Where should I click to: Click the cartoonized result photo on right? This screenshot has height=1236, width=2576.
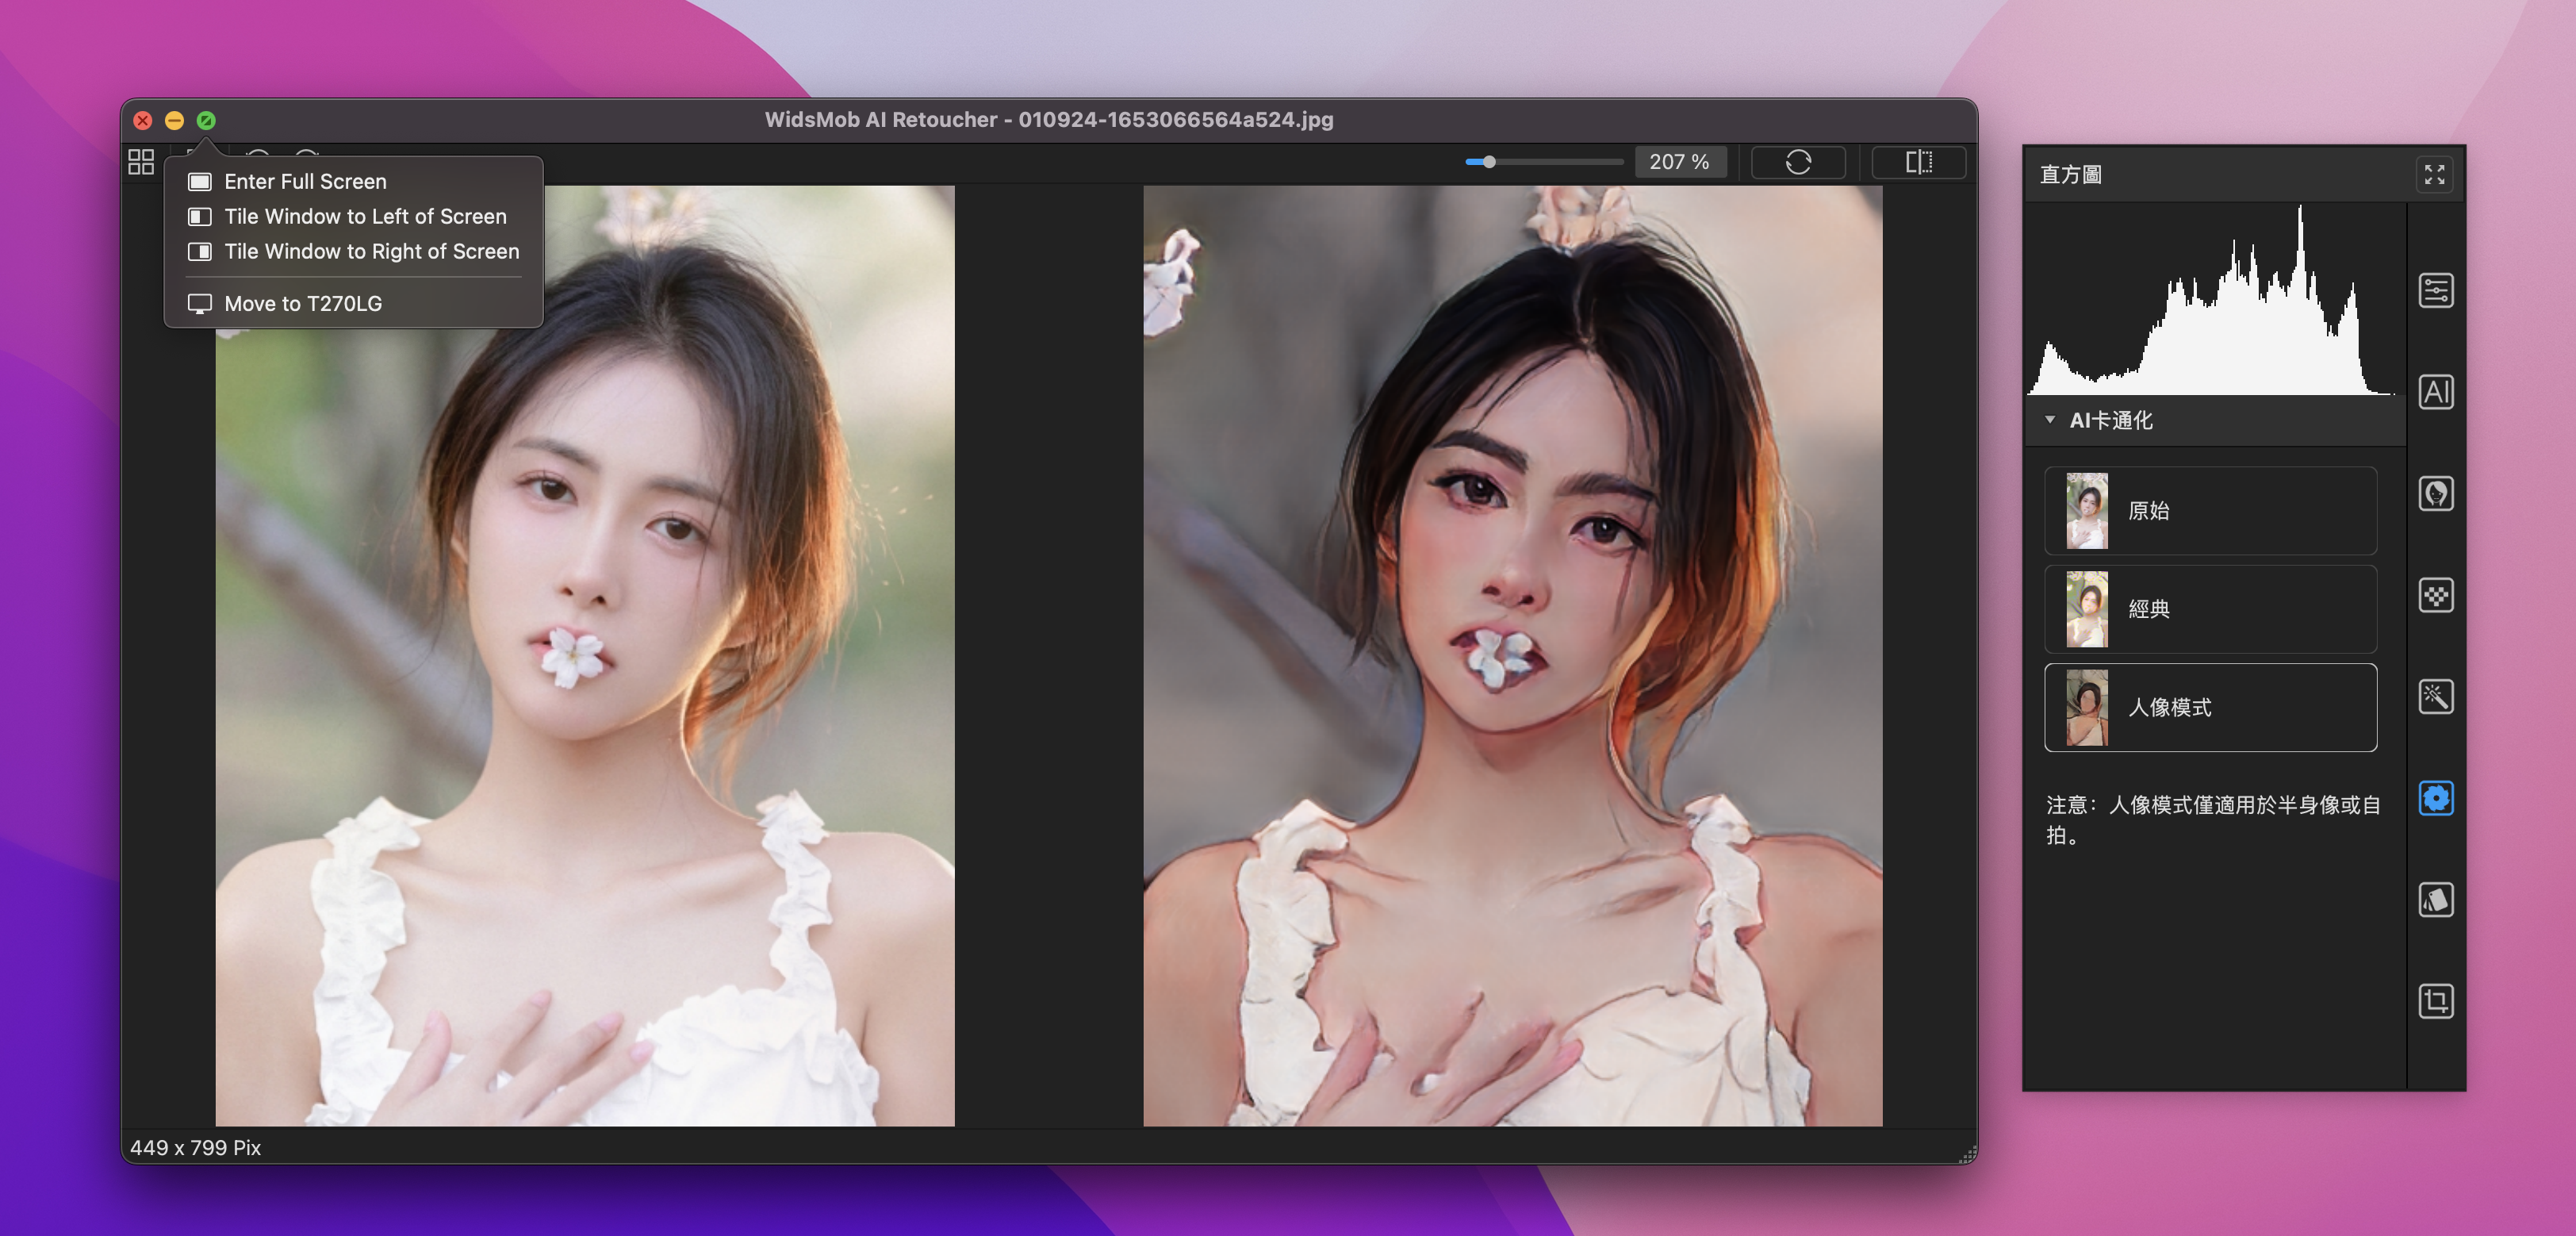1512,656
